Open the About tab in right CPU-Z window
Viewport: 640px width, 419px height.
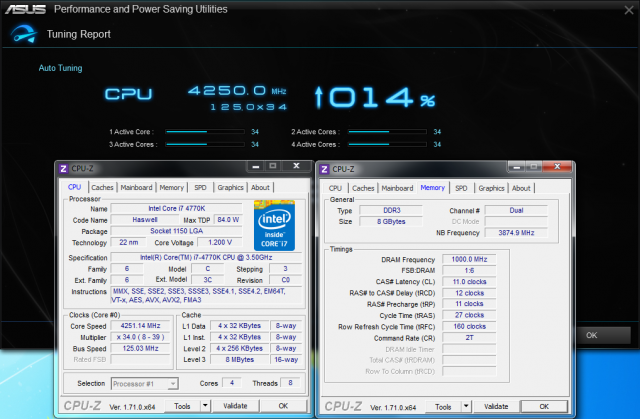click(x=521, y=188)
